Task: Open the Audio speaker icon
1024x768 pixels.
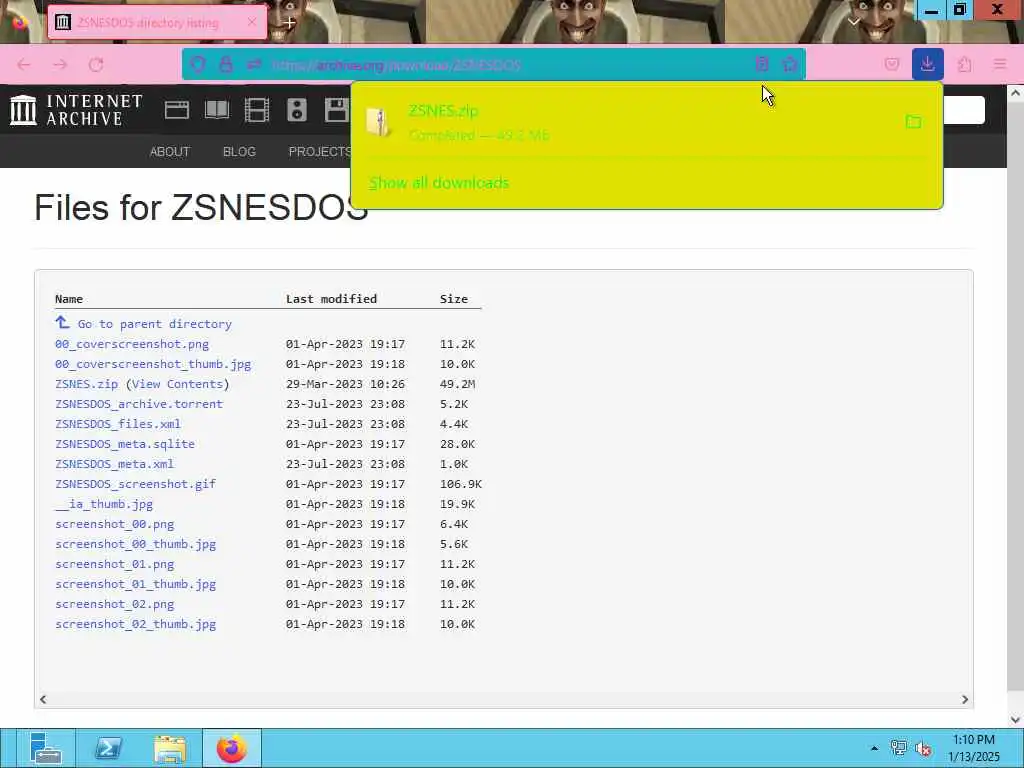Action: pyautogui.click(x=296, y=110)
